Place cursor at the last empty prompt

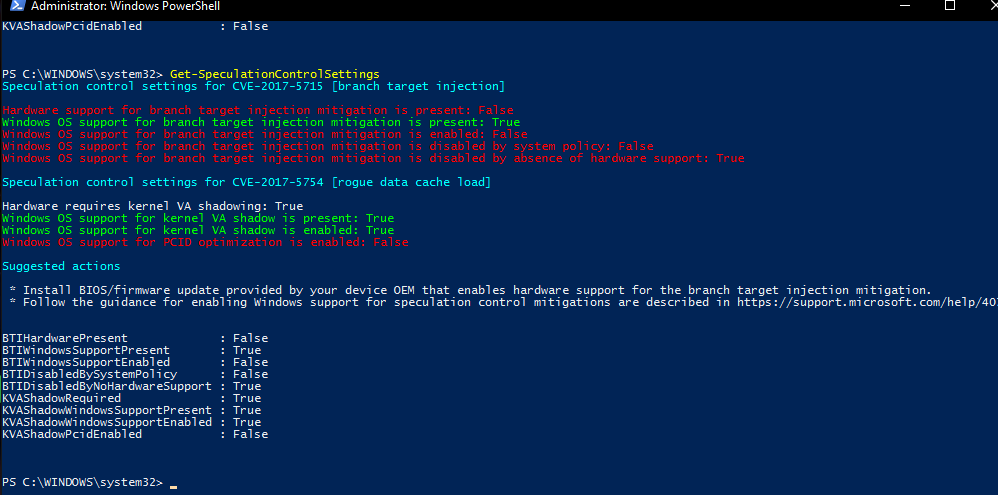[x=174, y=483]
